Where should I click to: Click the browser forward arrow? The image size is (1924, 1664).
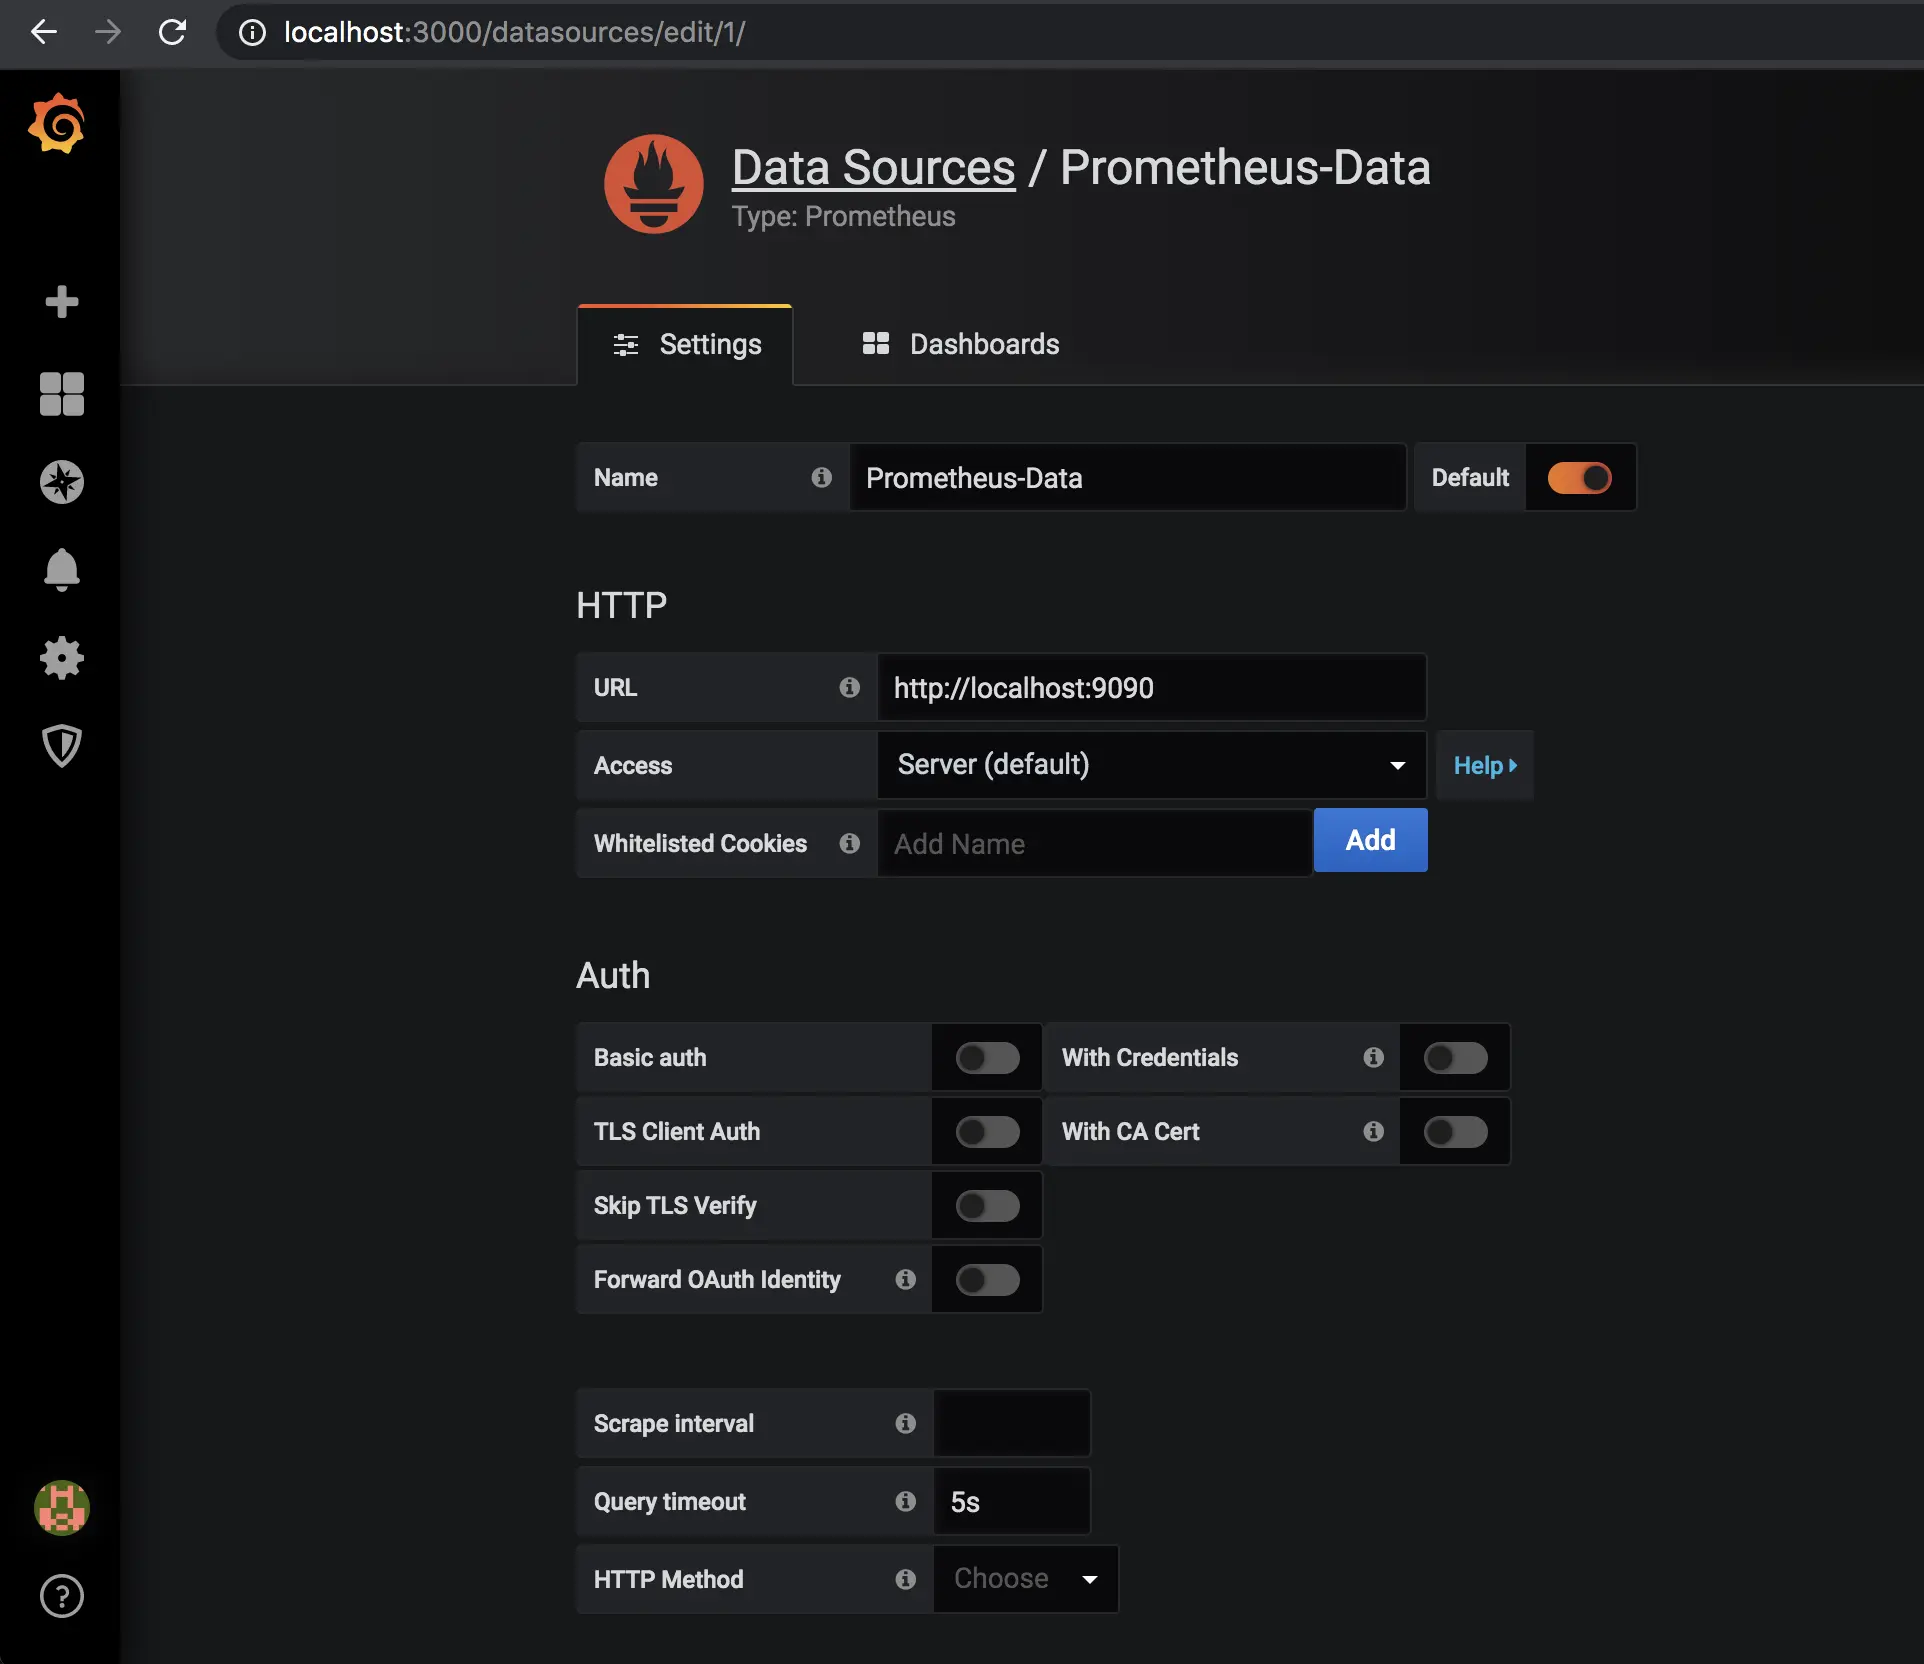(x=108, y=32)
